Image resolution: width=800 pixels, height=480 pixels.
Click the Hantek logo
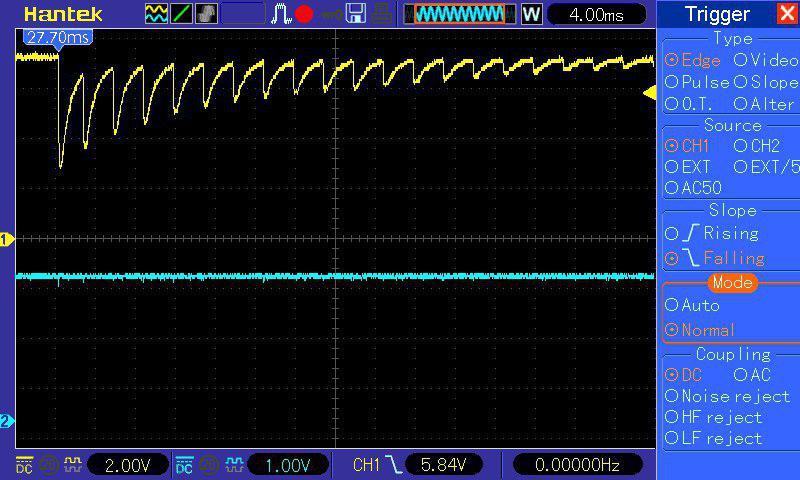tap(63, 14)
